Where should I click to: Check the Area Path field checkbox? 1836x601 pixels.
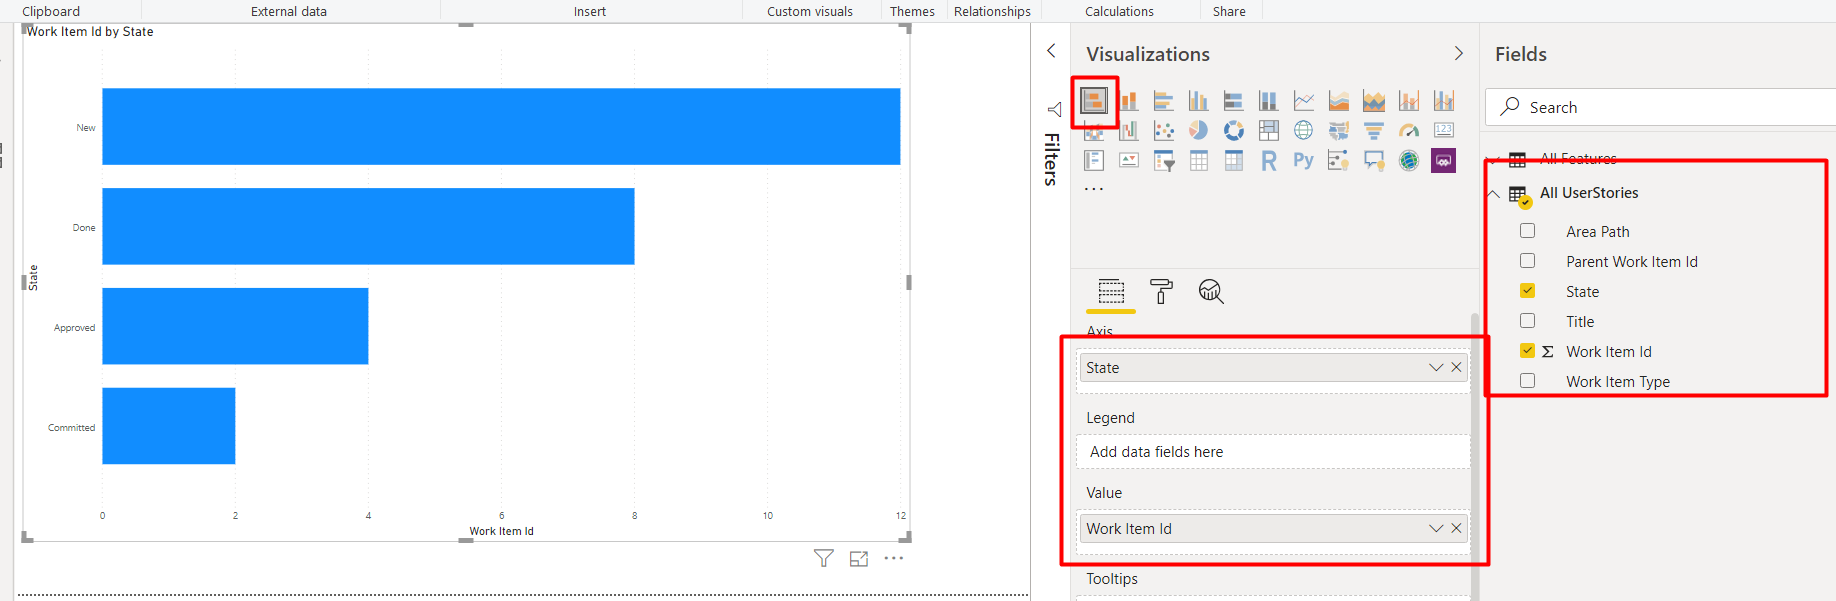(1527, 231)
